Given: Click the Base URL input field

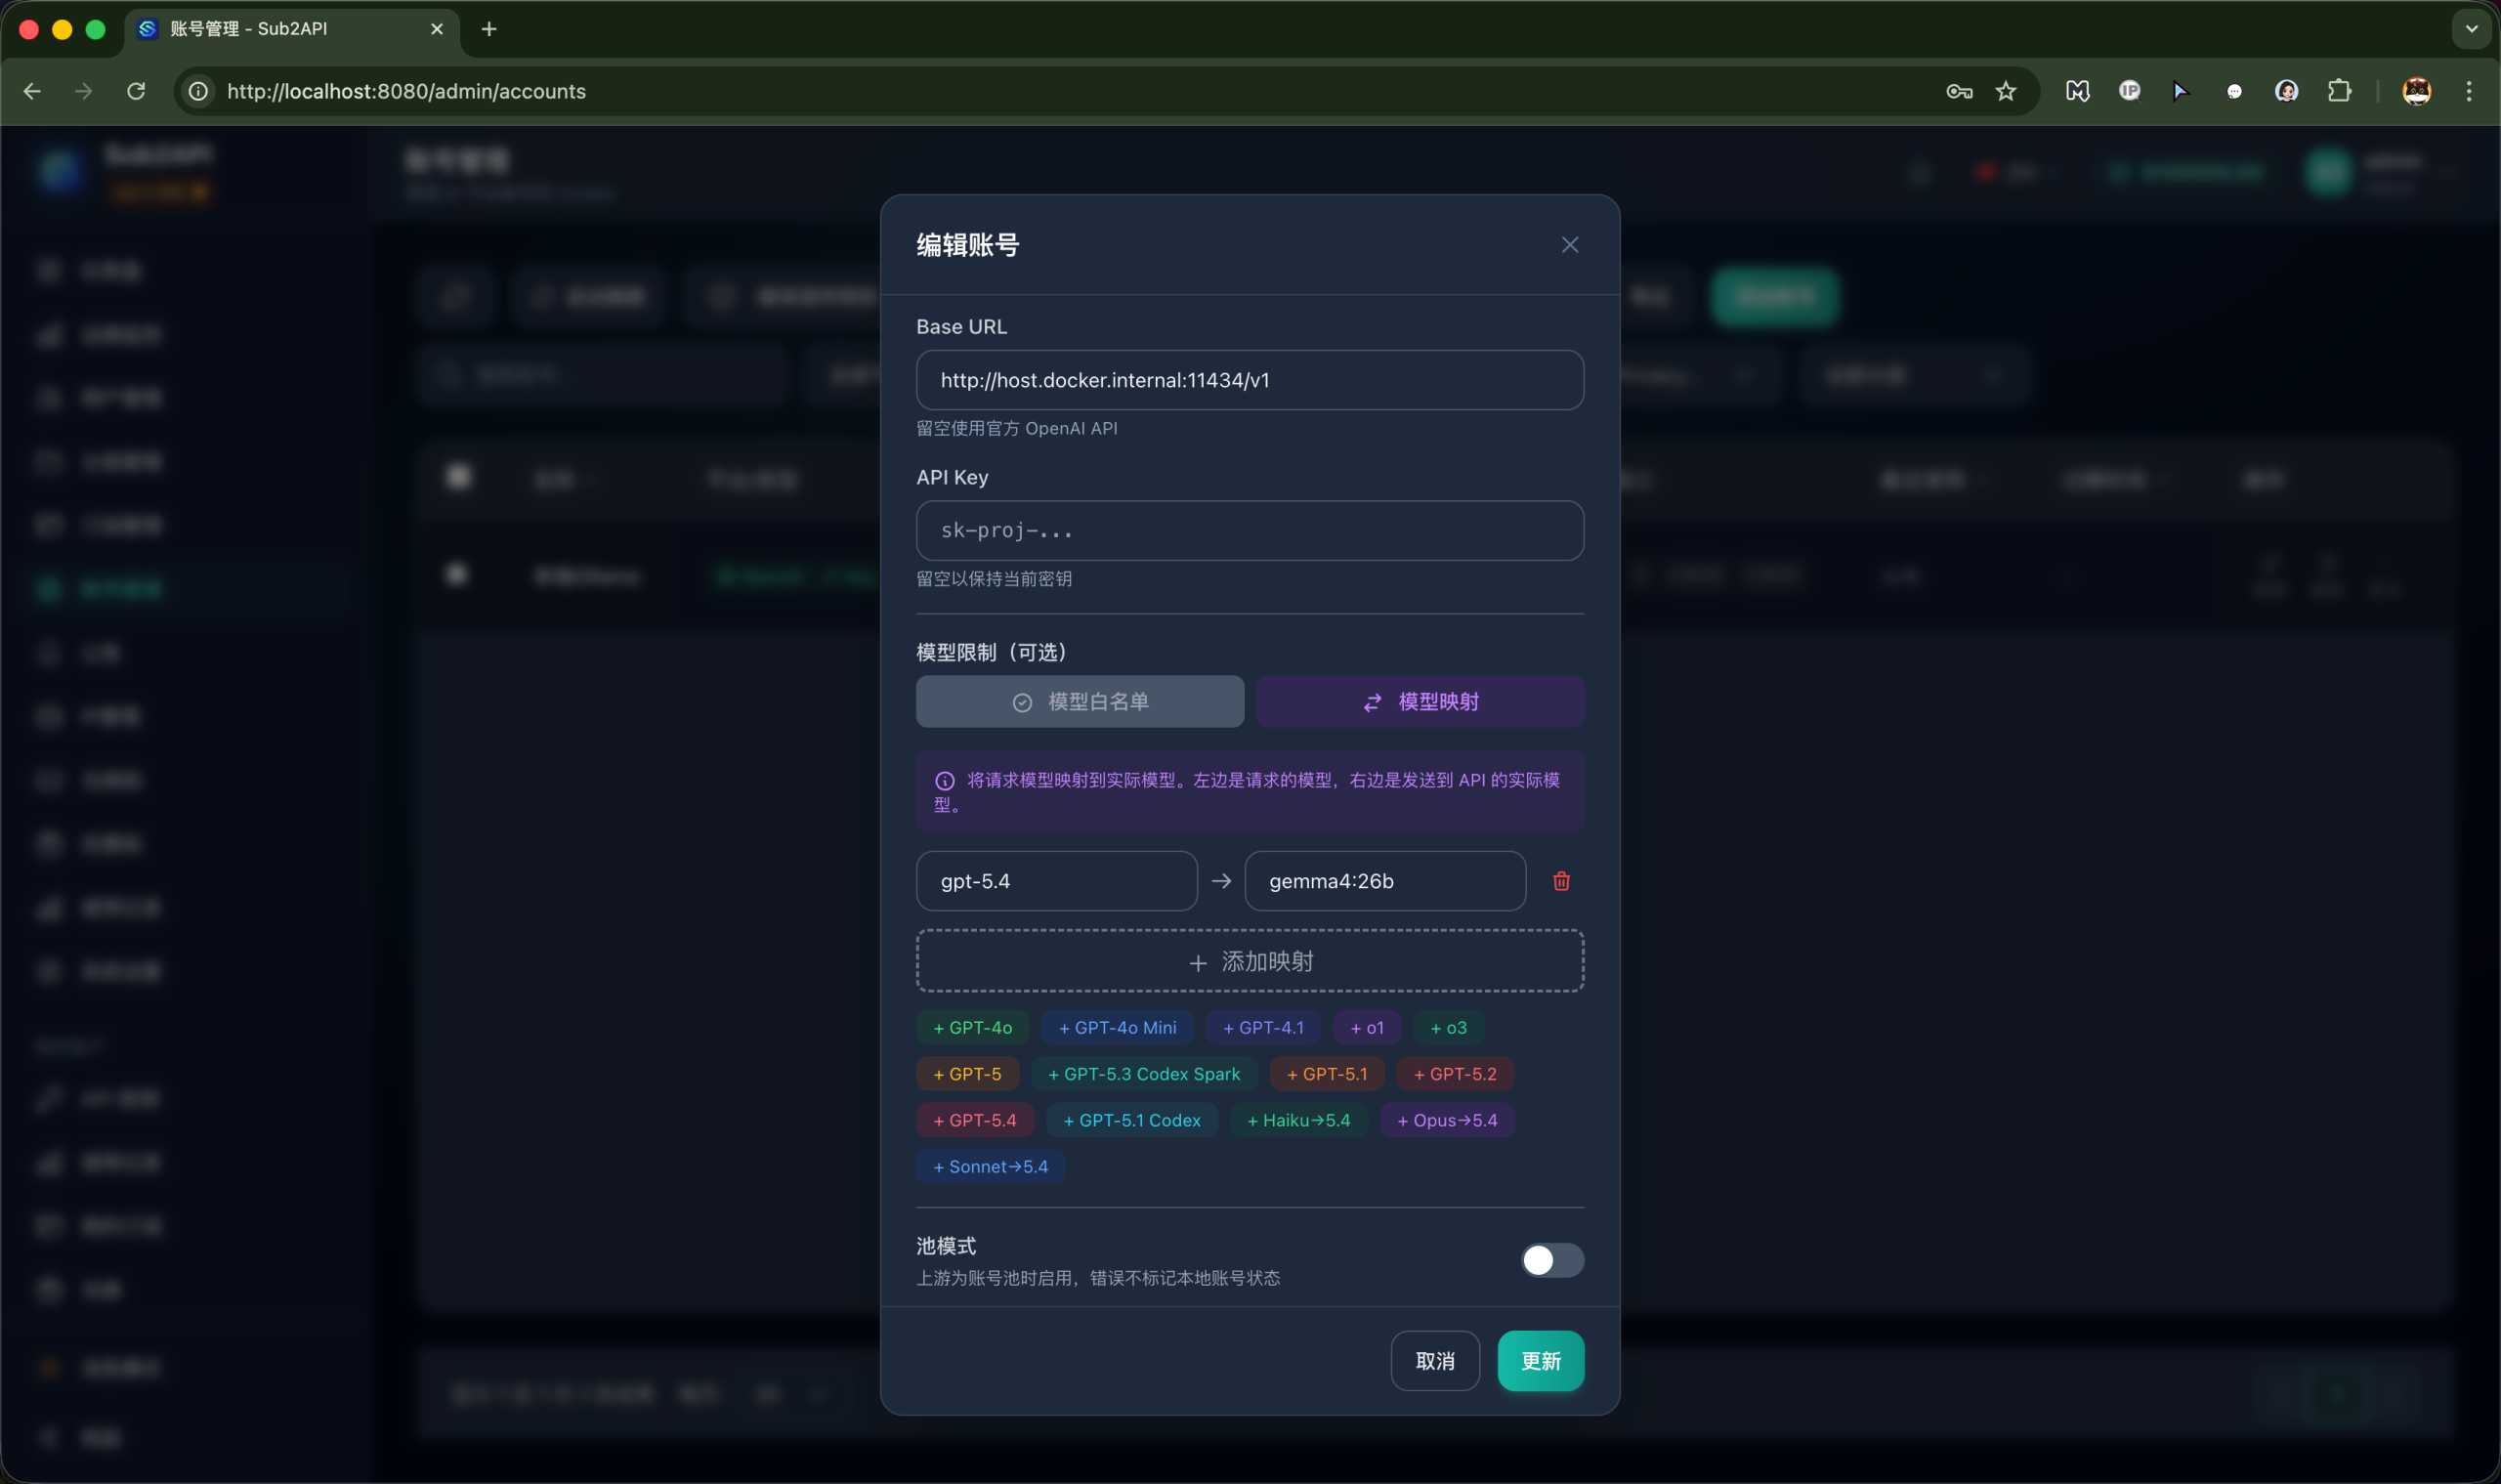Looking at the screenshot, I should coord(1250,380).
